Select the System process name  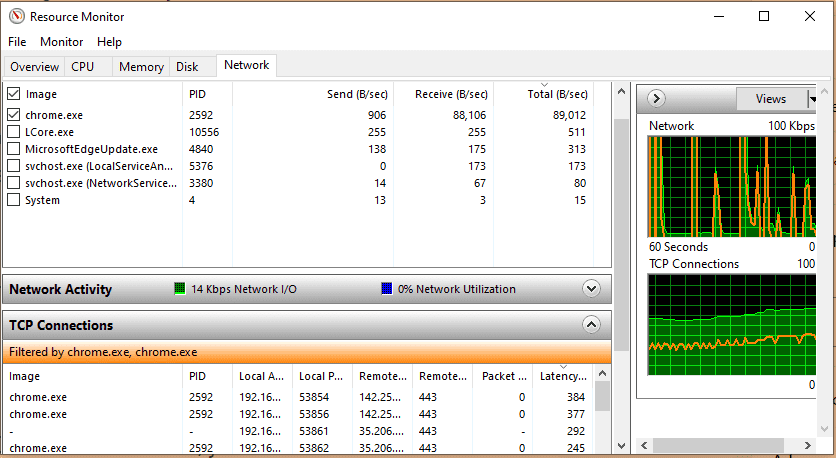[x=42, y=200]
